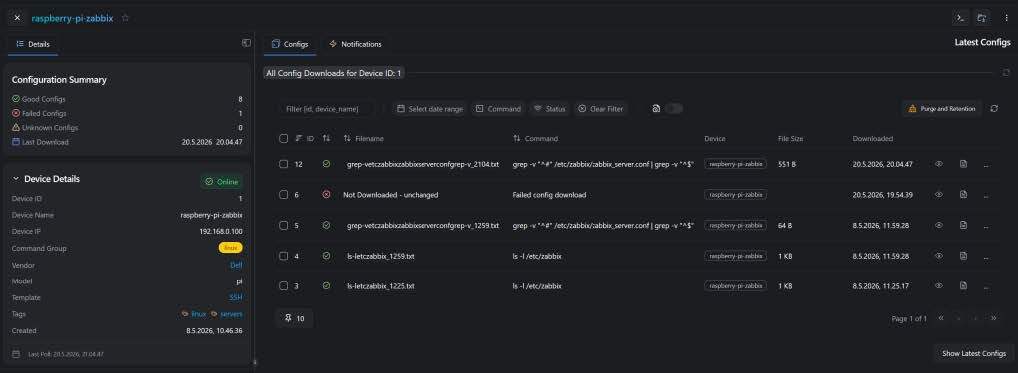
Task: Select the checkbox for config ID 5
Action: coord(283,225)
